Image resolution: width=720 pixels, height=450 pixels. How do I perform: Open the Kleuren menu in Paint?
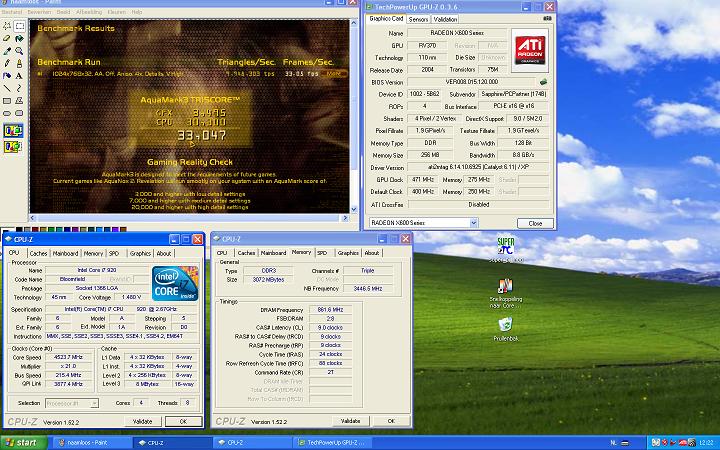coord(118,12)
